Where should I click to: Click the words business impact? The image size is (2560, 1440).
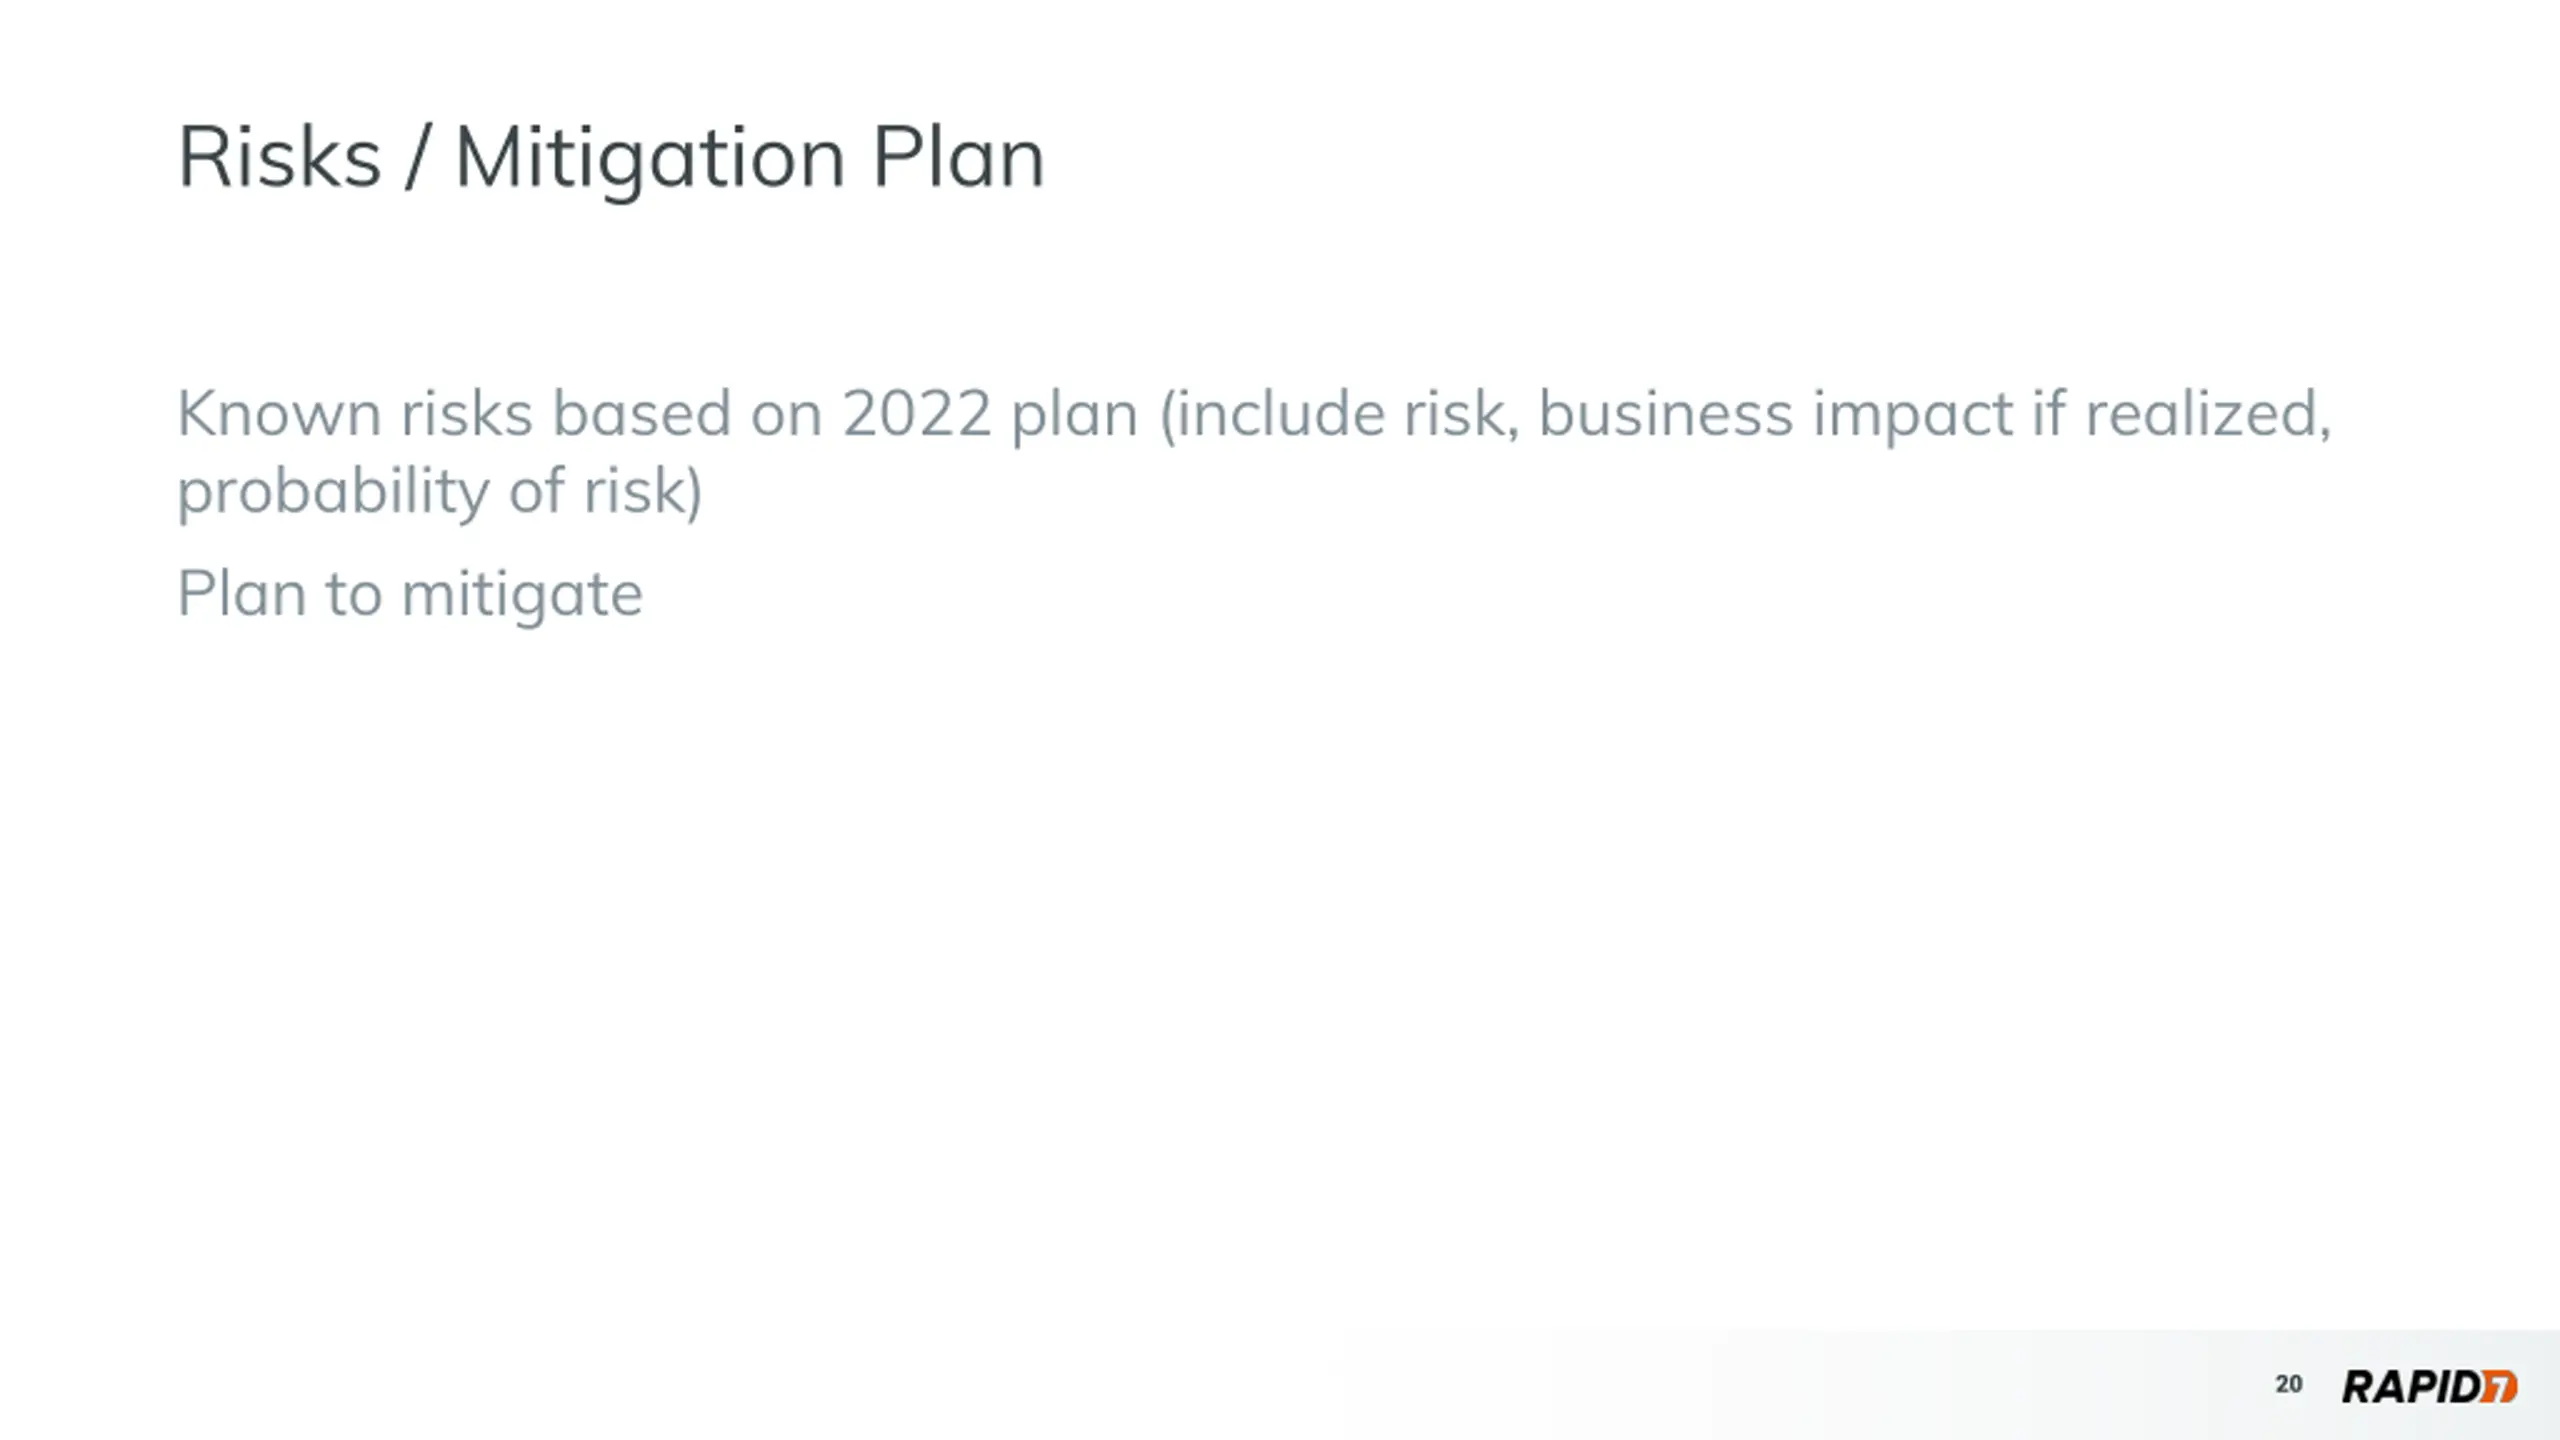tap(1775, 416)
